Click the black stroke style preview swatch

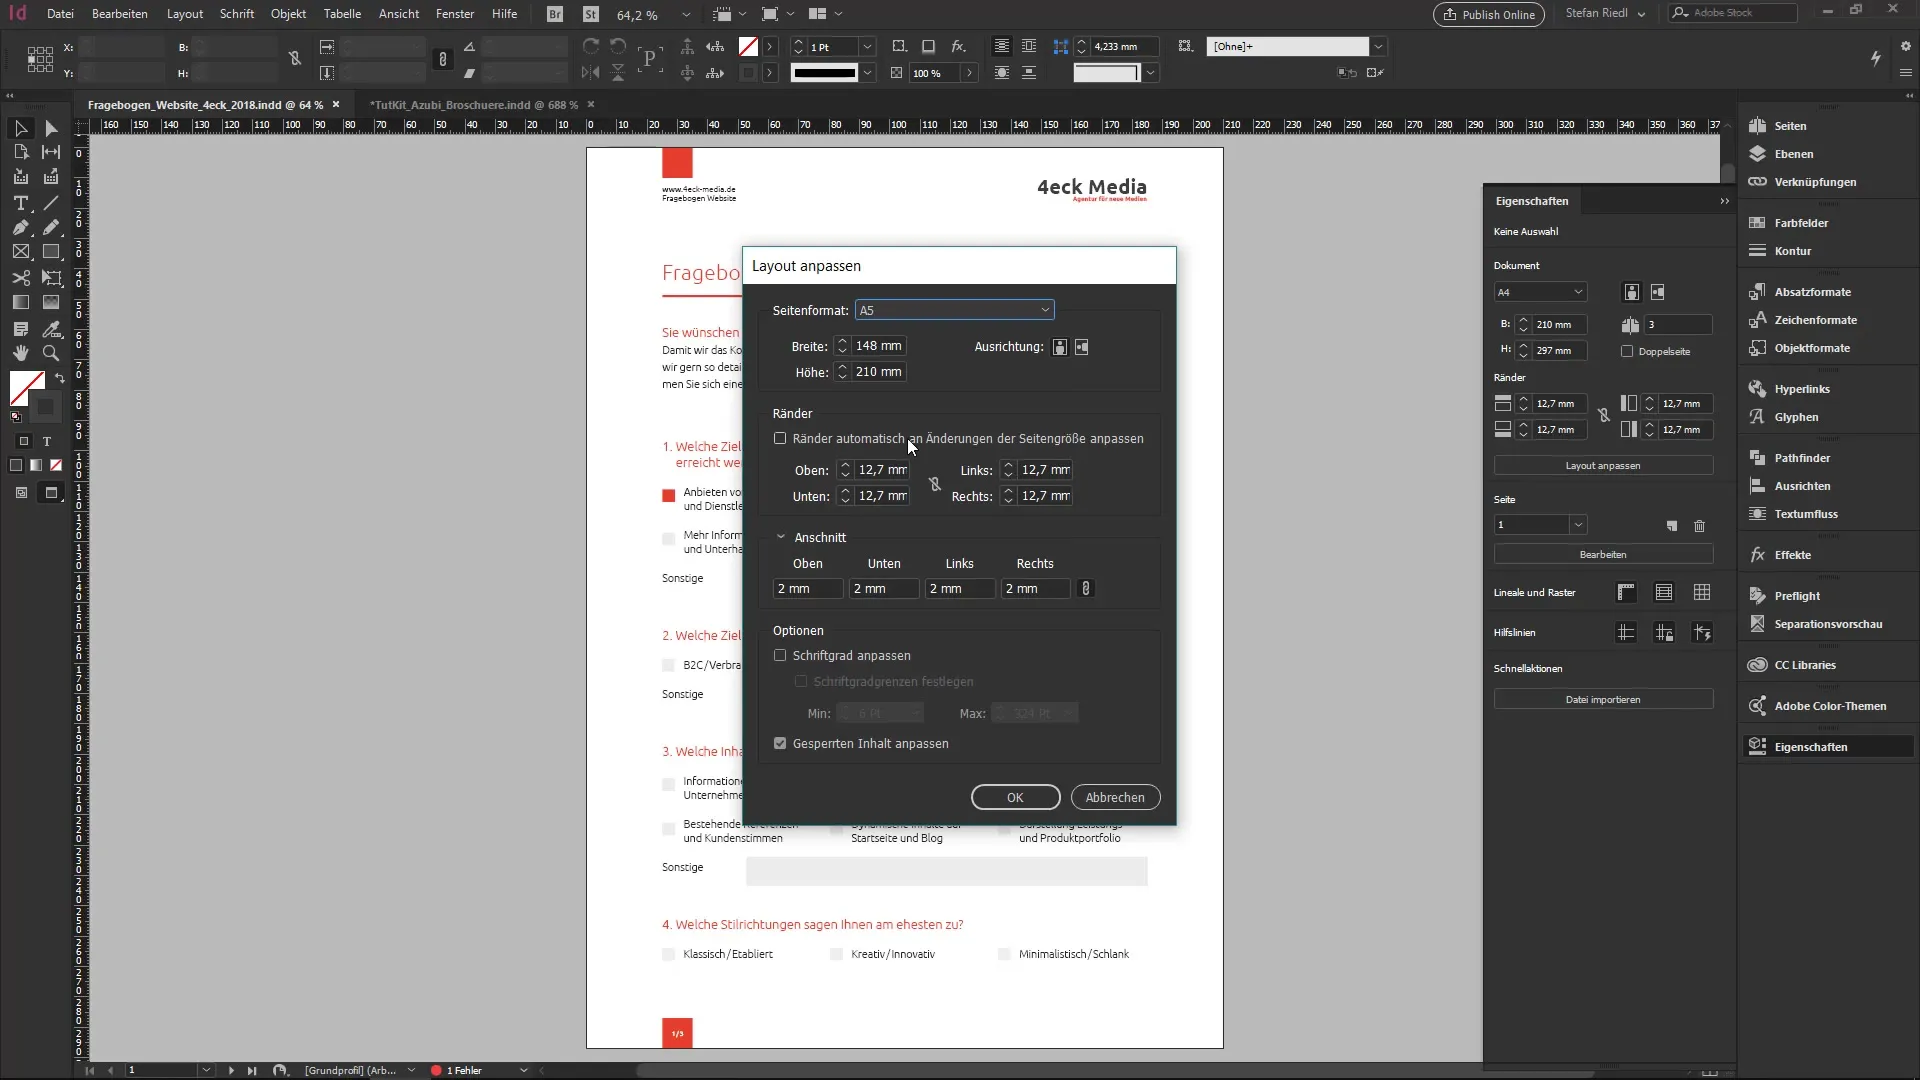(824, 73)
